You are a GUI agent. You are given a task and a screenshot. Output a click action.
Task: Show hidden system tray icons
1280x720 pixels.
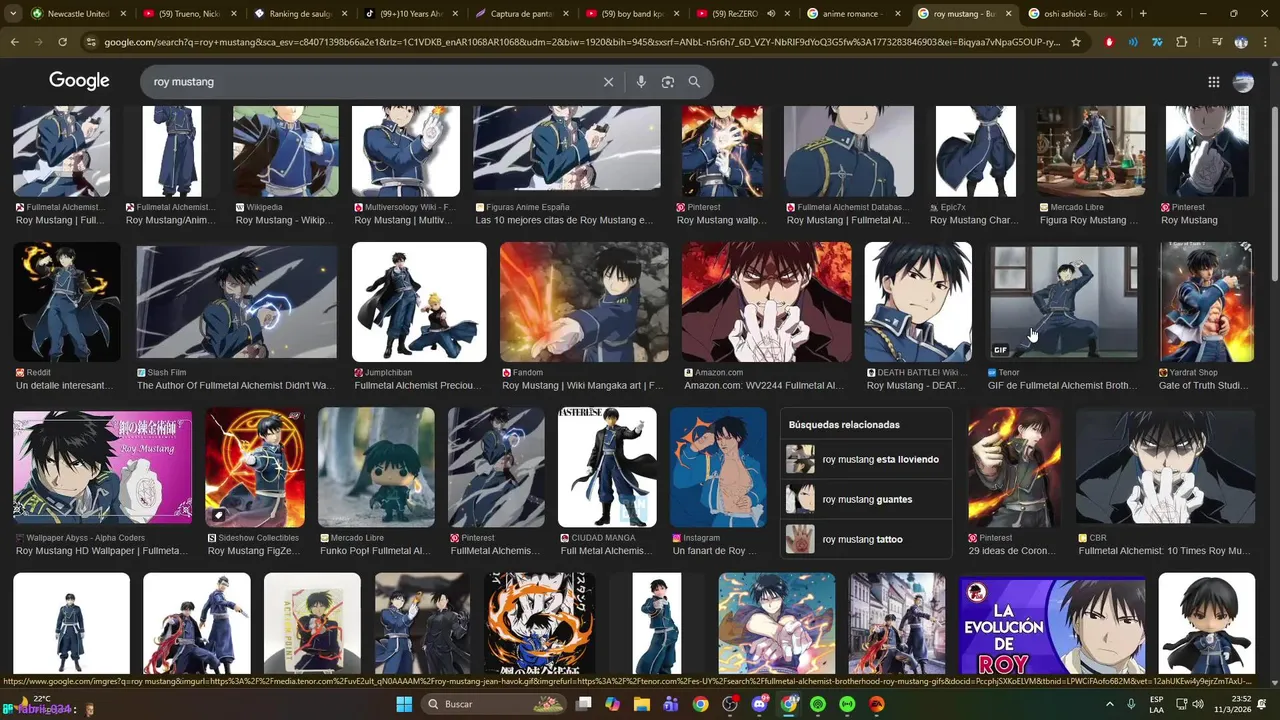click(x=1110, y=704)
